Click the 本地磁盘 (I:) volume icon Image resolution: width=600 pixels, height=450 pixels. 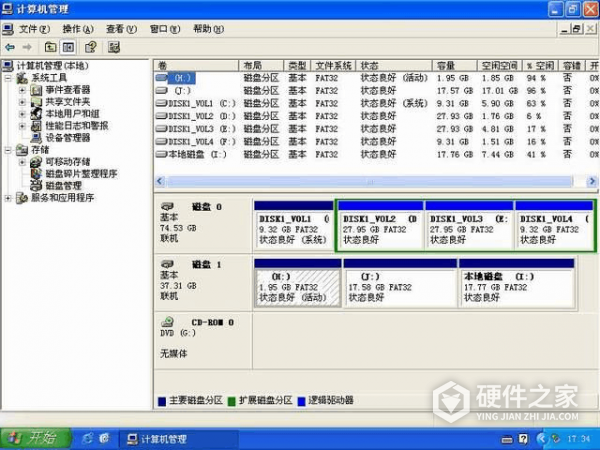[161, 154]
